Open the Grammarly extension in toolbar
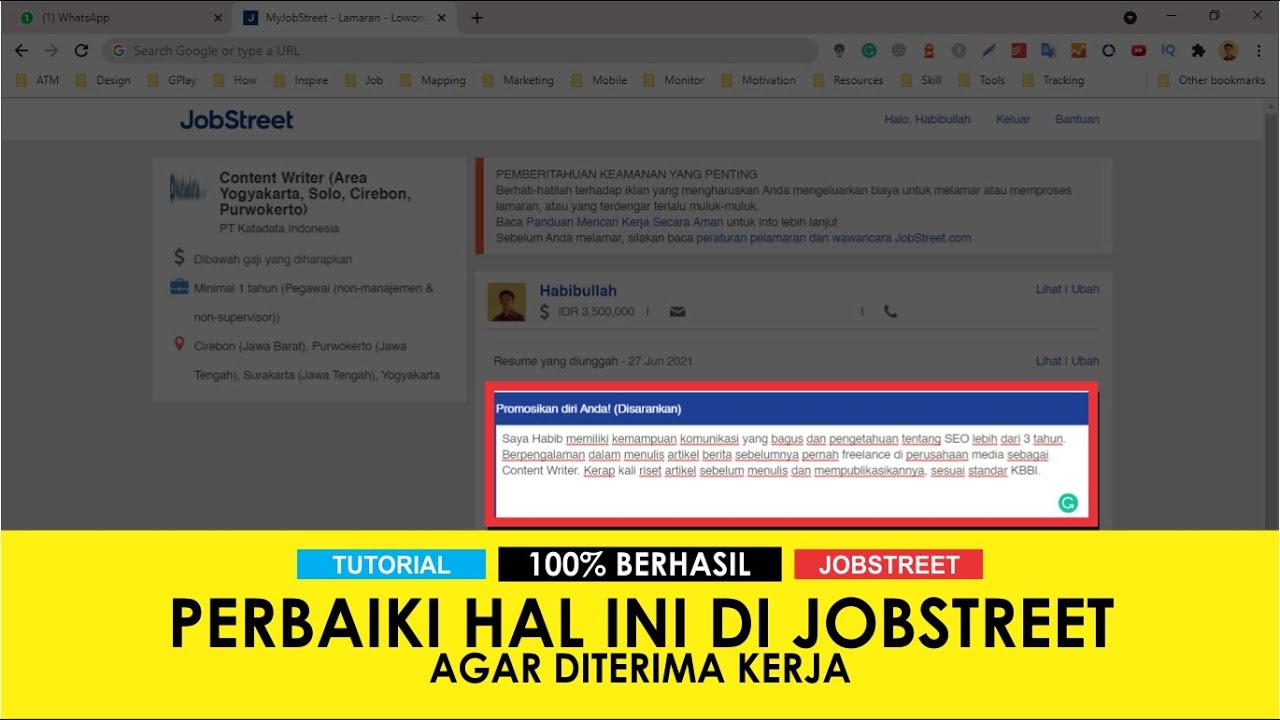Image resolution: width=1280 pixels, height=720 pixels. [x=869, y=50]
